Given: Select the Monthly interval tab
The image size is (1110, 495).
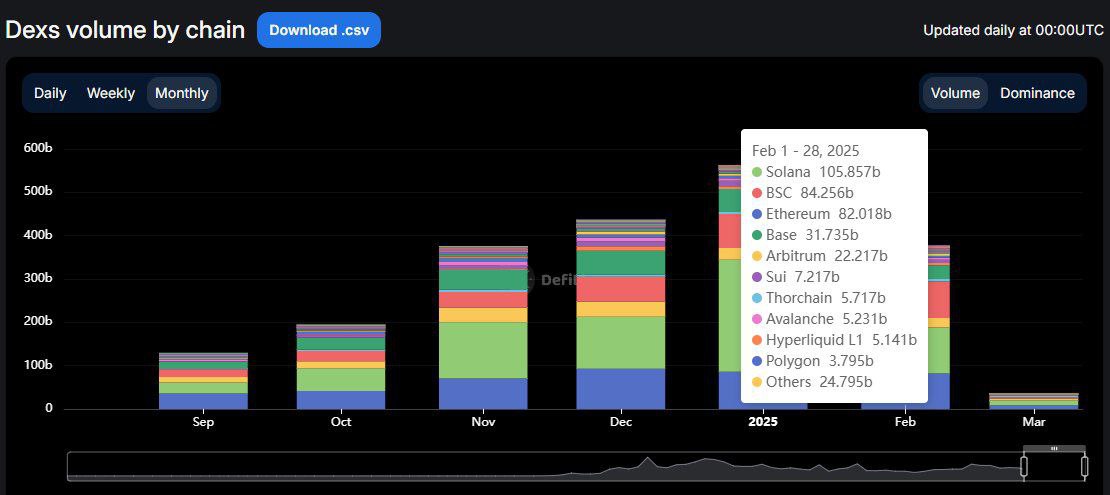Looking at the screenshot, I should 182,93.
